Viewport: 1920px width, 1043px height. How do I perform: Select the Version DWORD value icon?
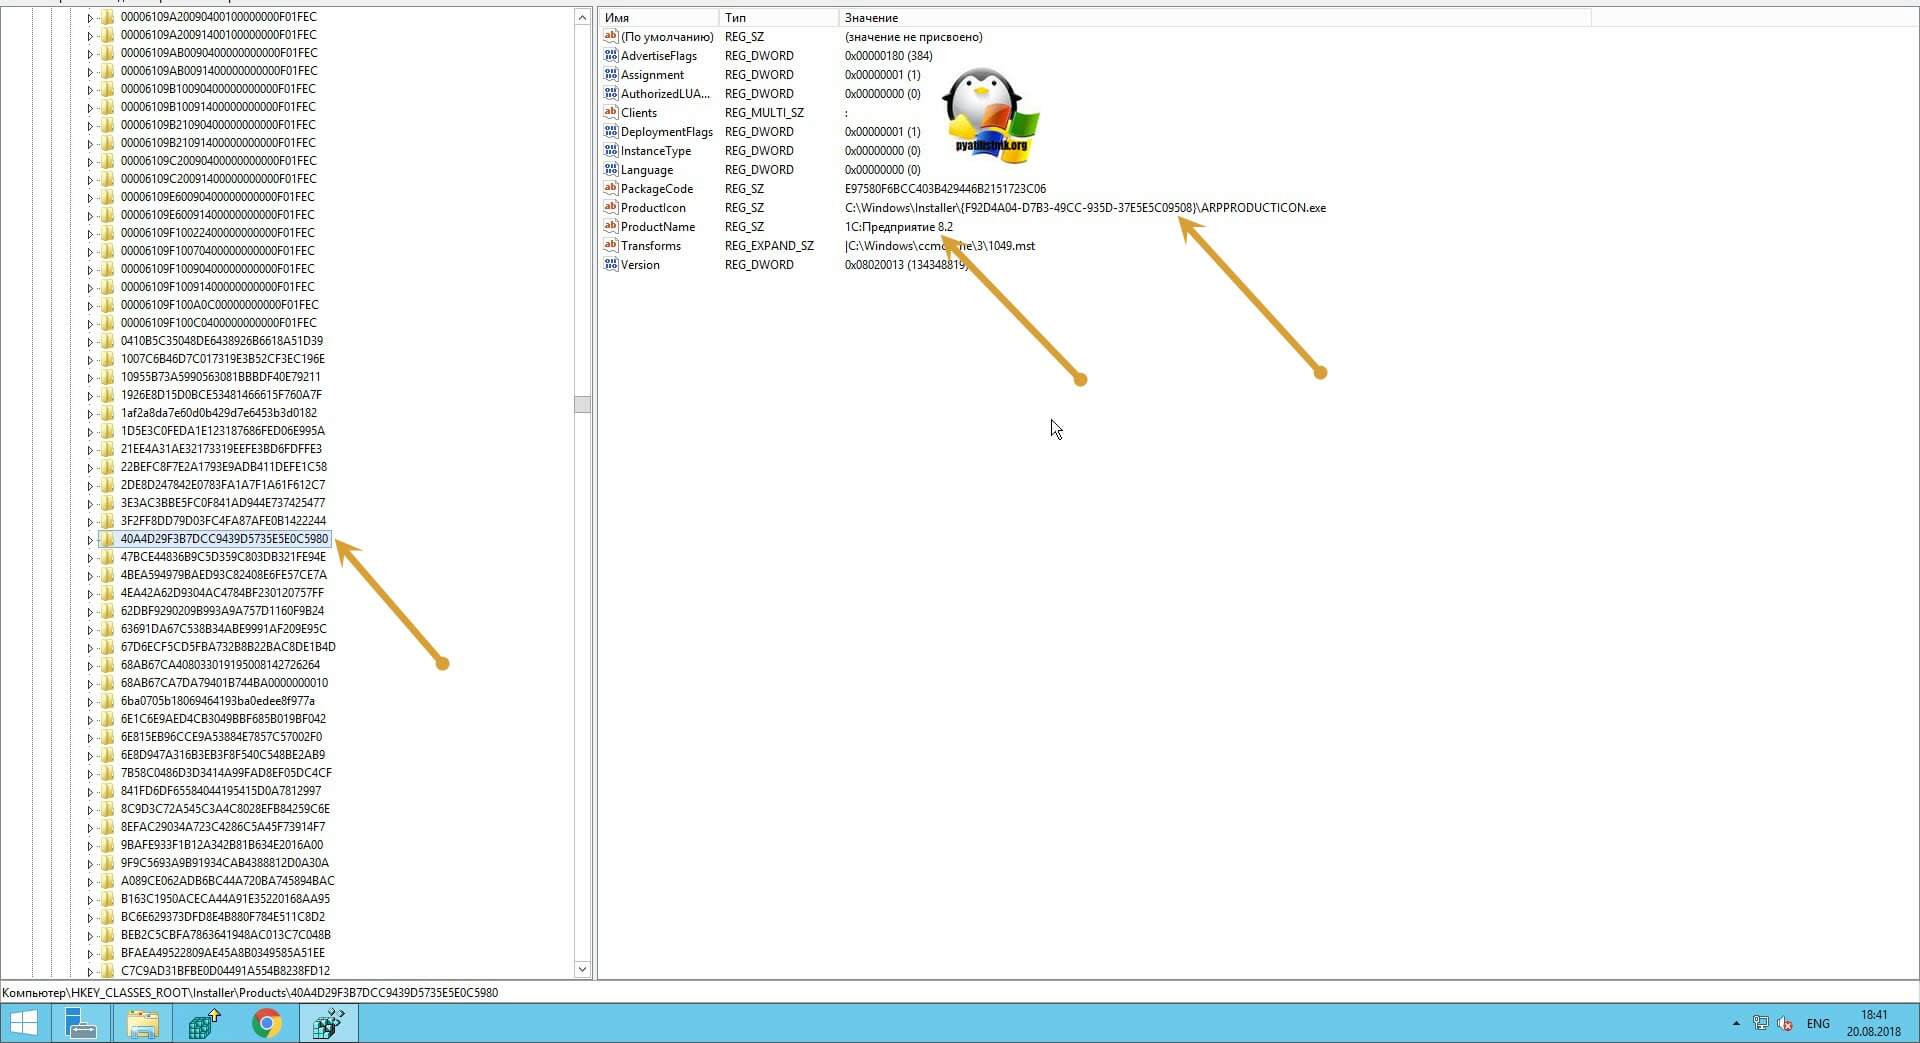click(x=610, y=265)
